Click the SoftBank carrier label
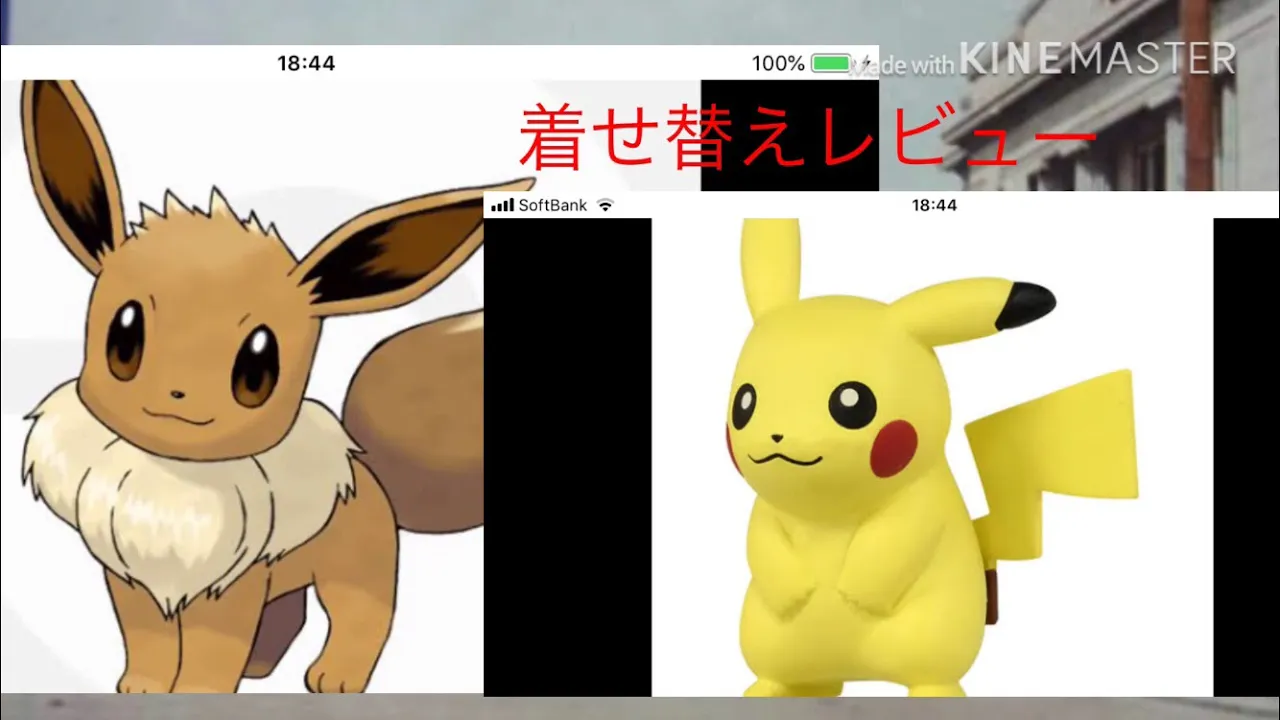 (553, 205)
